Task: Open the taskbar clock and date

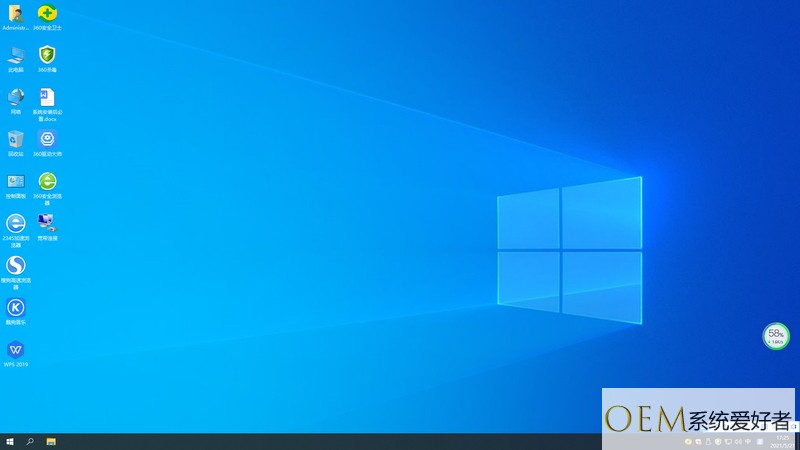Action: coord(782,442)
